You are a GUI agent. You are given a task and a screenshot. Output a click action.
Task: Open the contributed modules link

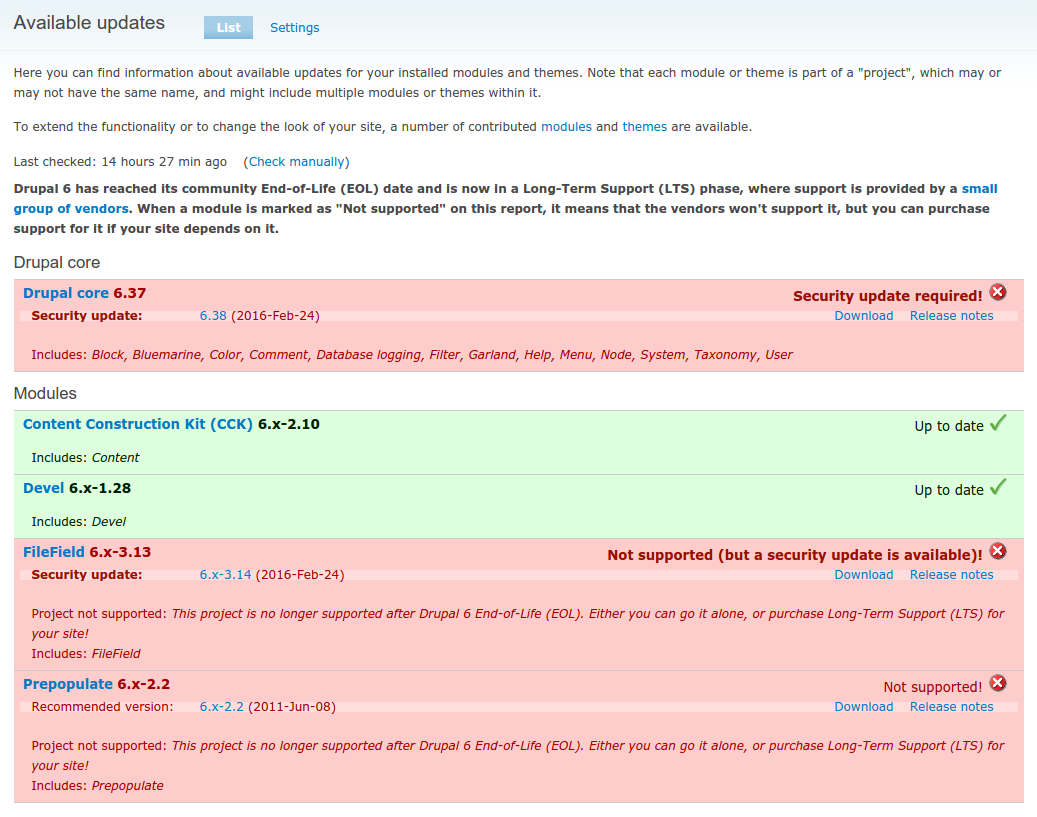point(566,126)
